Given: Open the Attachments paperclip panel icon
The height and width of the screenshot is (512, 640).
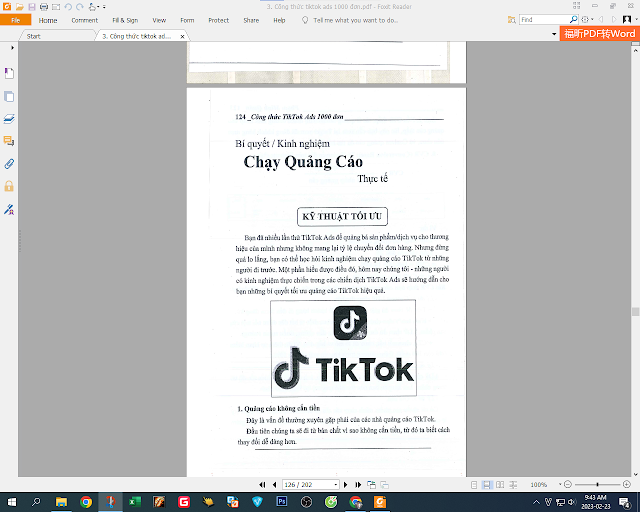Looking at the screenshot, I should click(9, 164).
